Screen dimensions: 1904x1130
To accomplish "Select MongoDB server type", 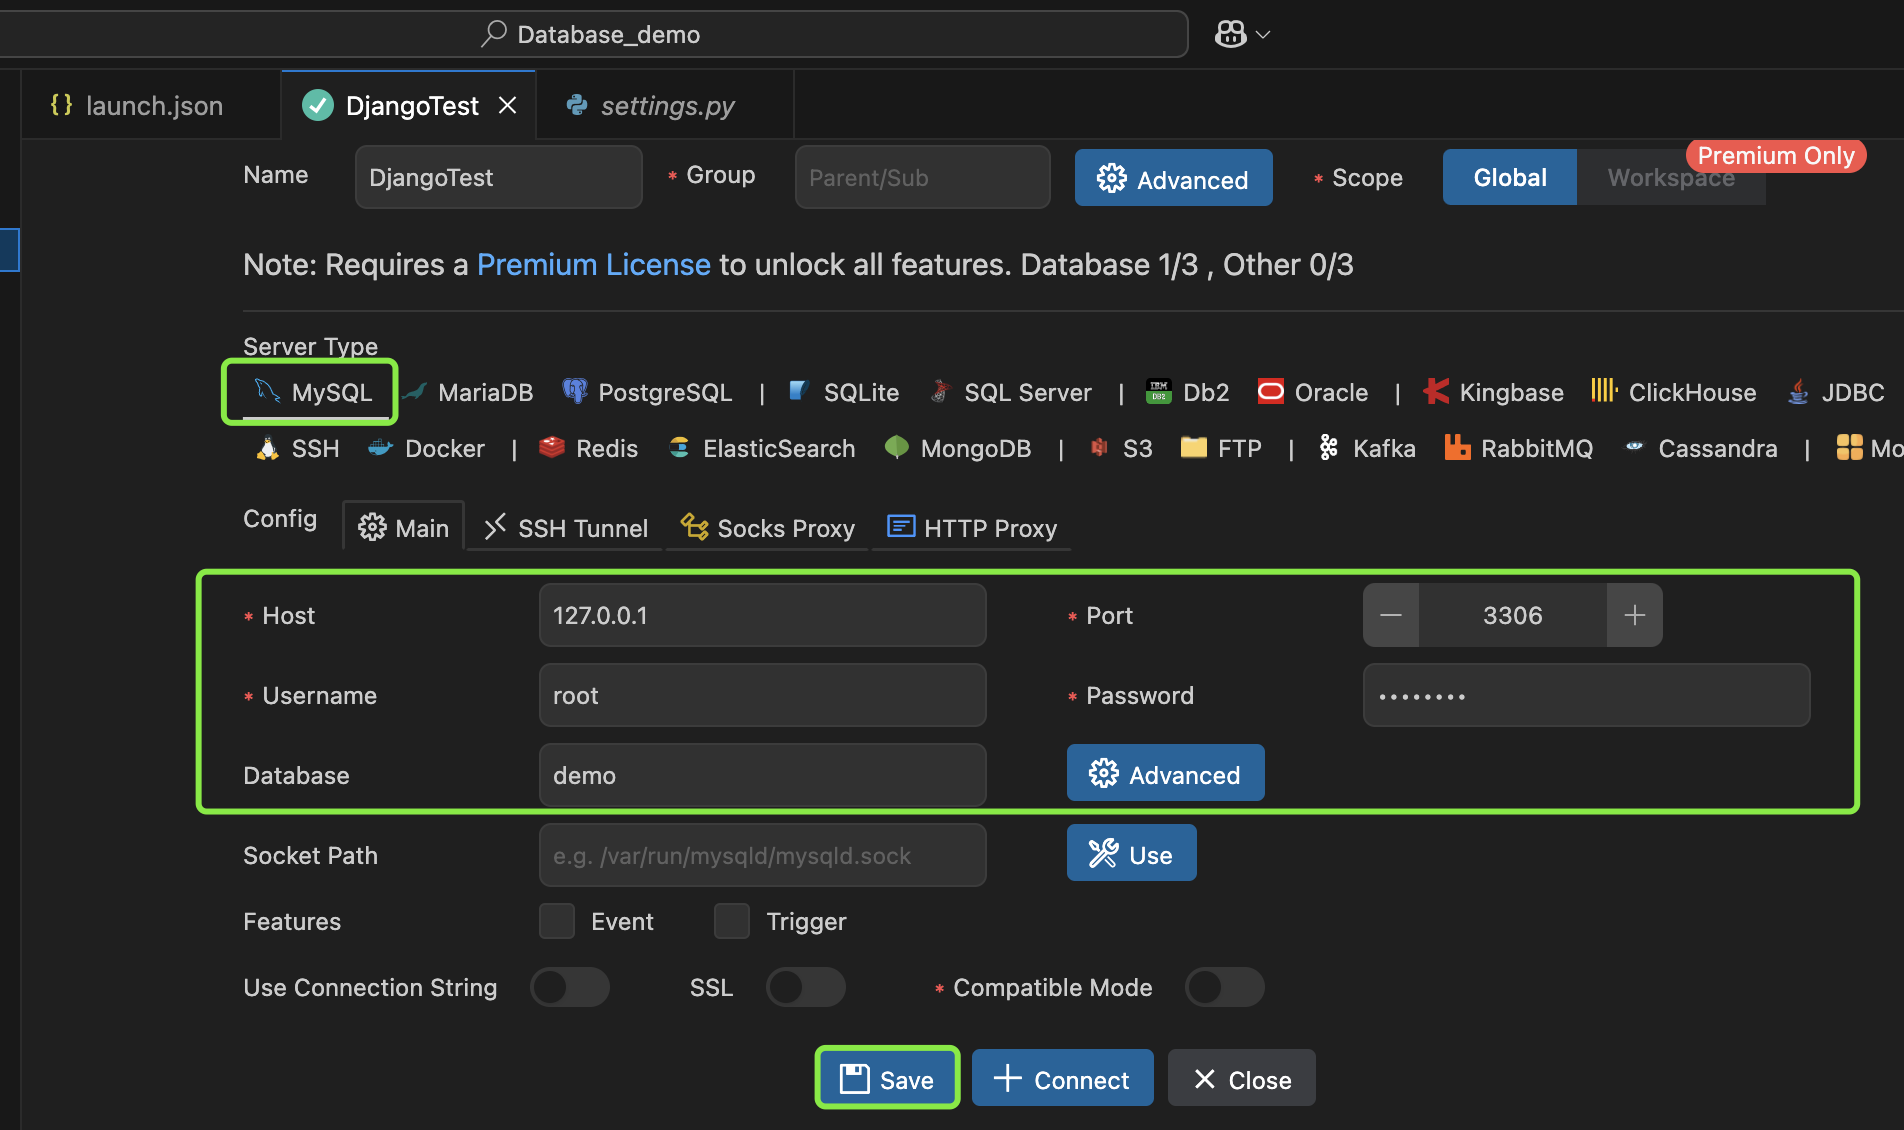I will pyautogui.click(x=958, y=448).
